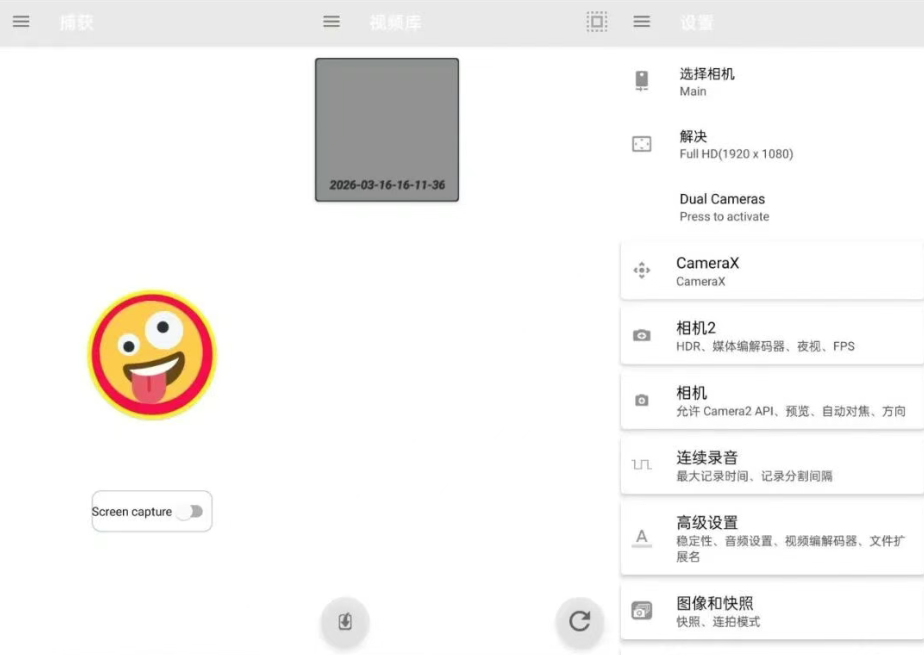Select the CameraX crosshair icon
Screen dimensions: 924x655
pyautogui.click(x=643, y=270)
